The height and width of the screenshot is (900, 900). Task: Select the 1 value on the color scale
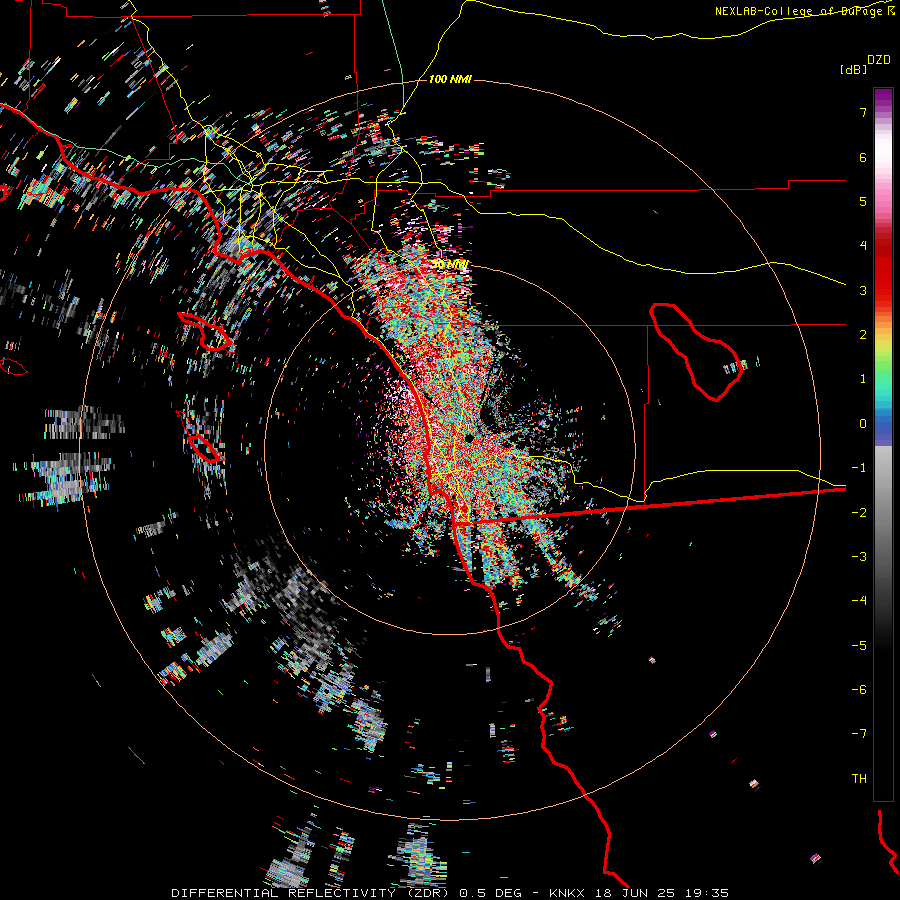[x=863, y=379]
